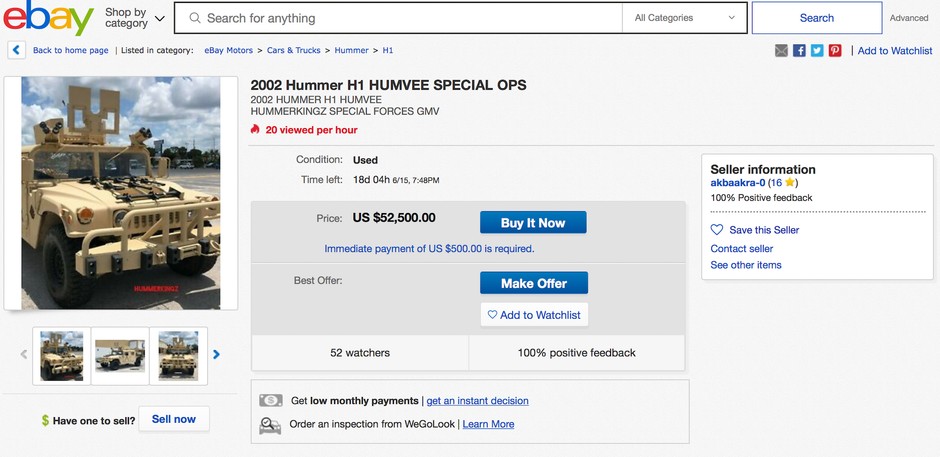Toggle Add to Watchlist heart button
The height and width of the screenshot is (457, 940).
click(534, 314)
